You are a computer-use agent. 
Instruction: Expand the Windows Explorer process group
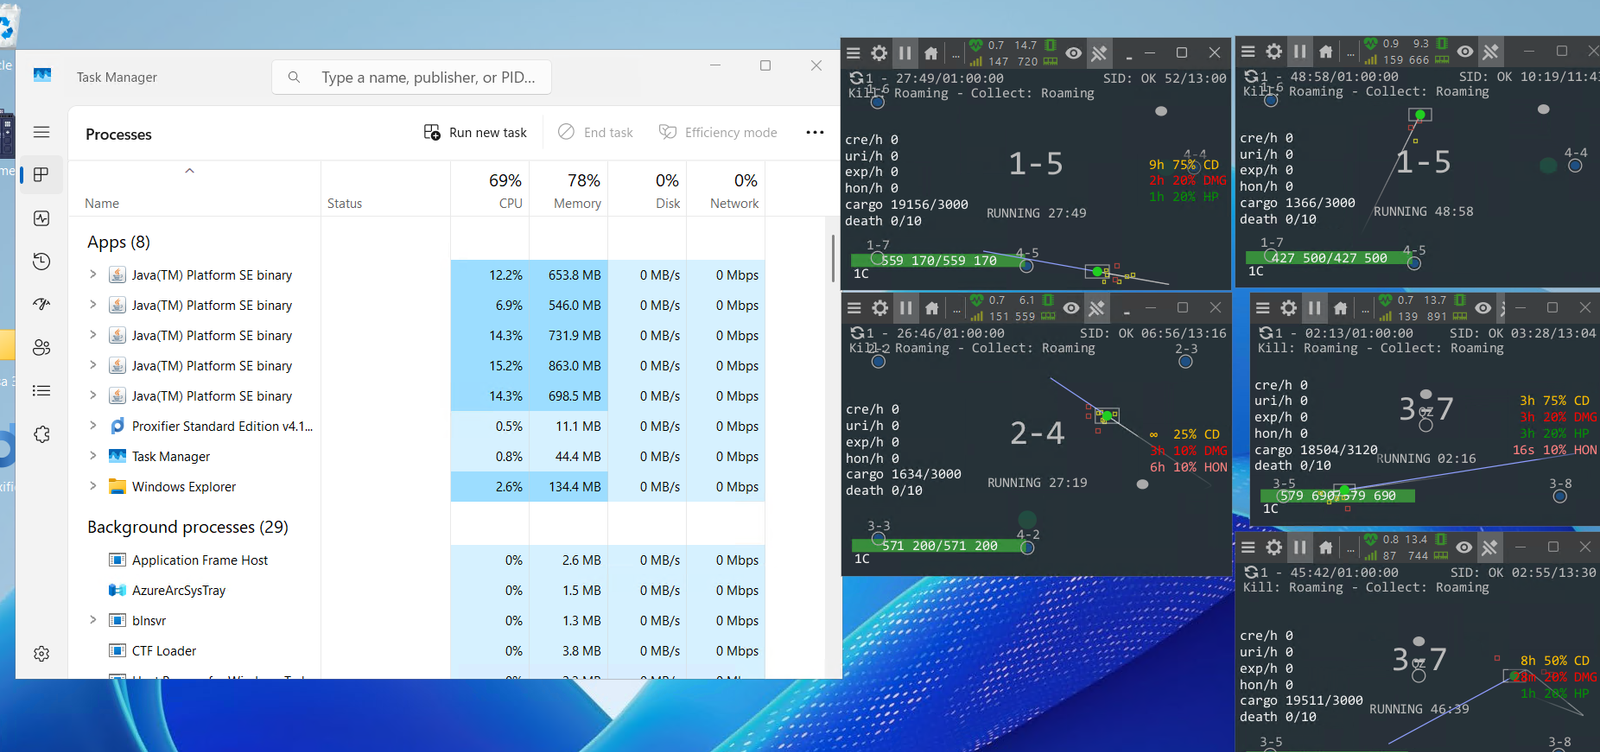click(93, 487)
